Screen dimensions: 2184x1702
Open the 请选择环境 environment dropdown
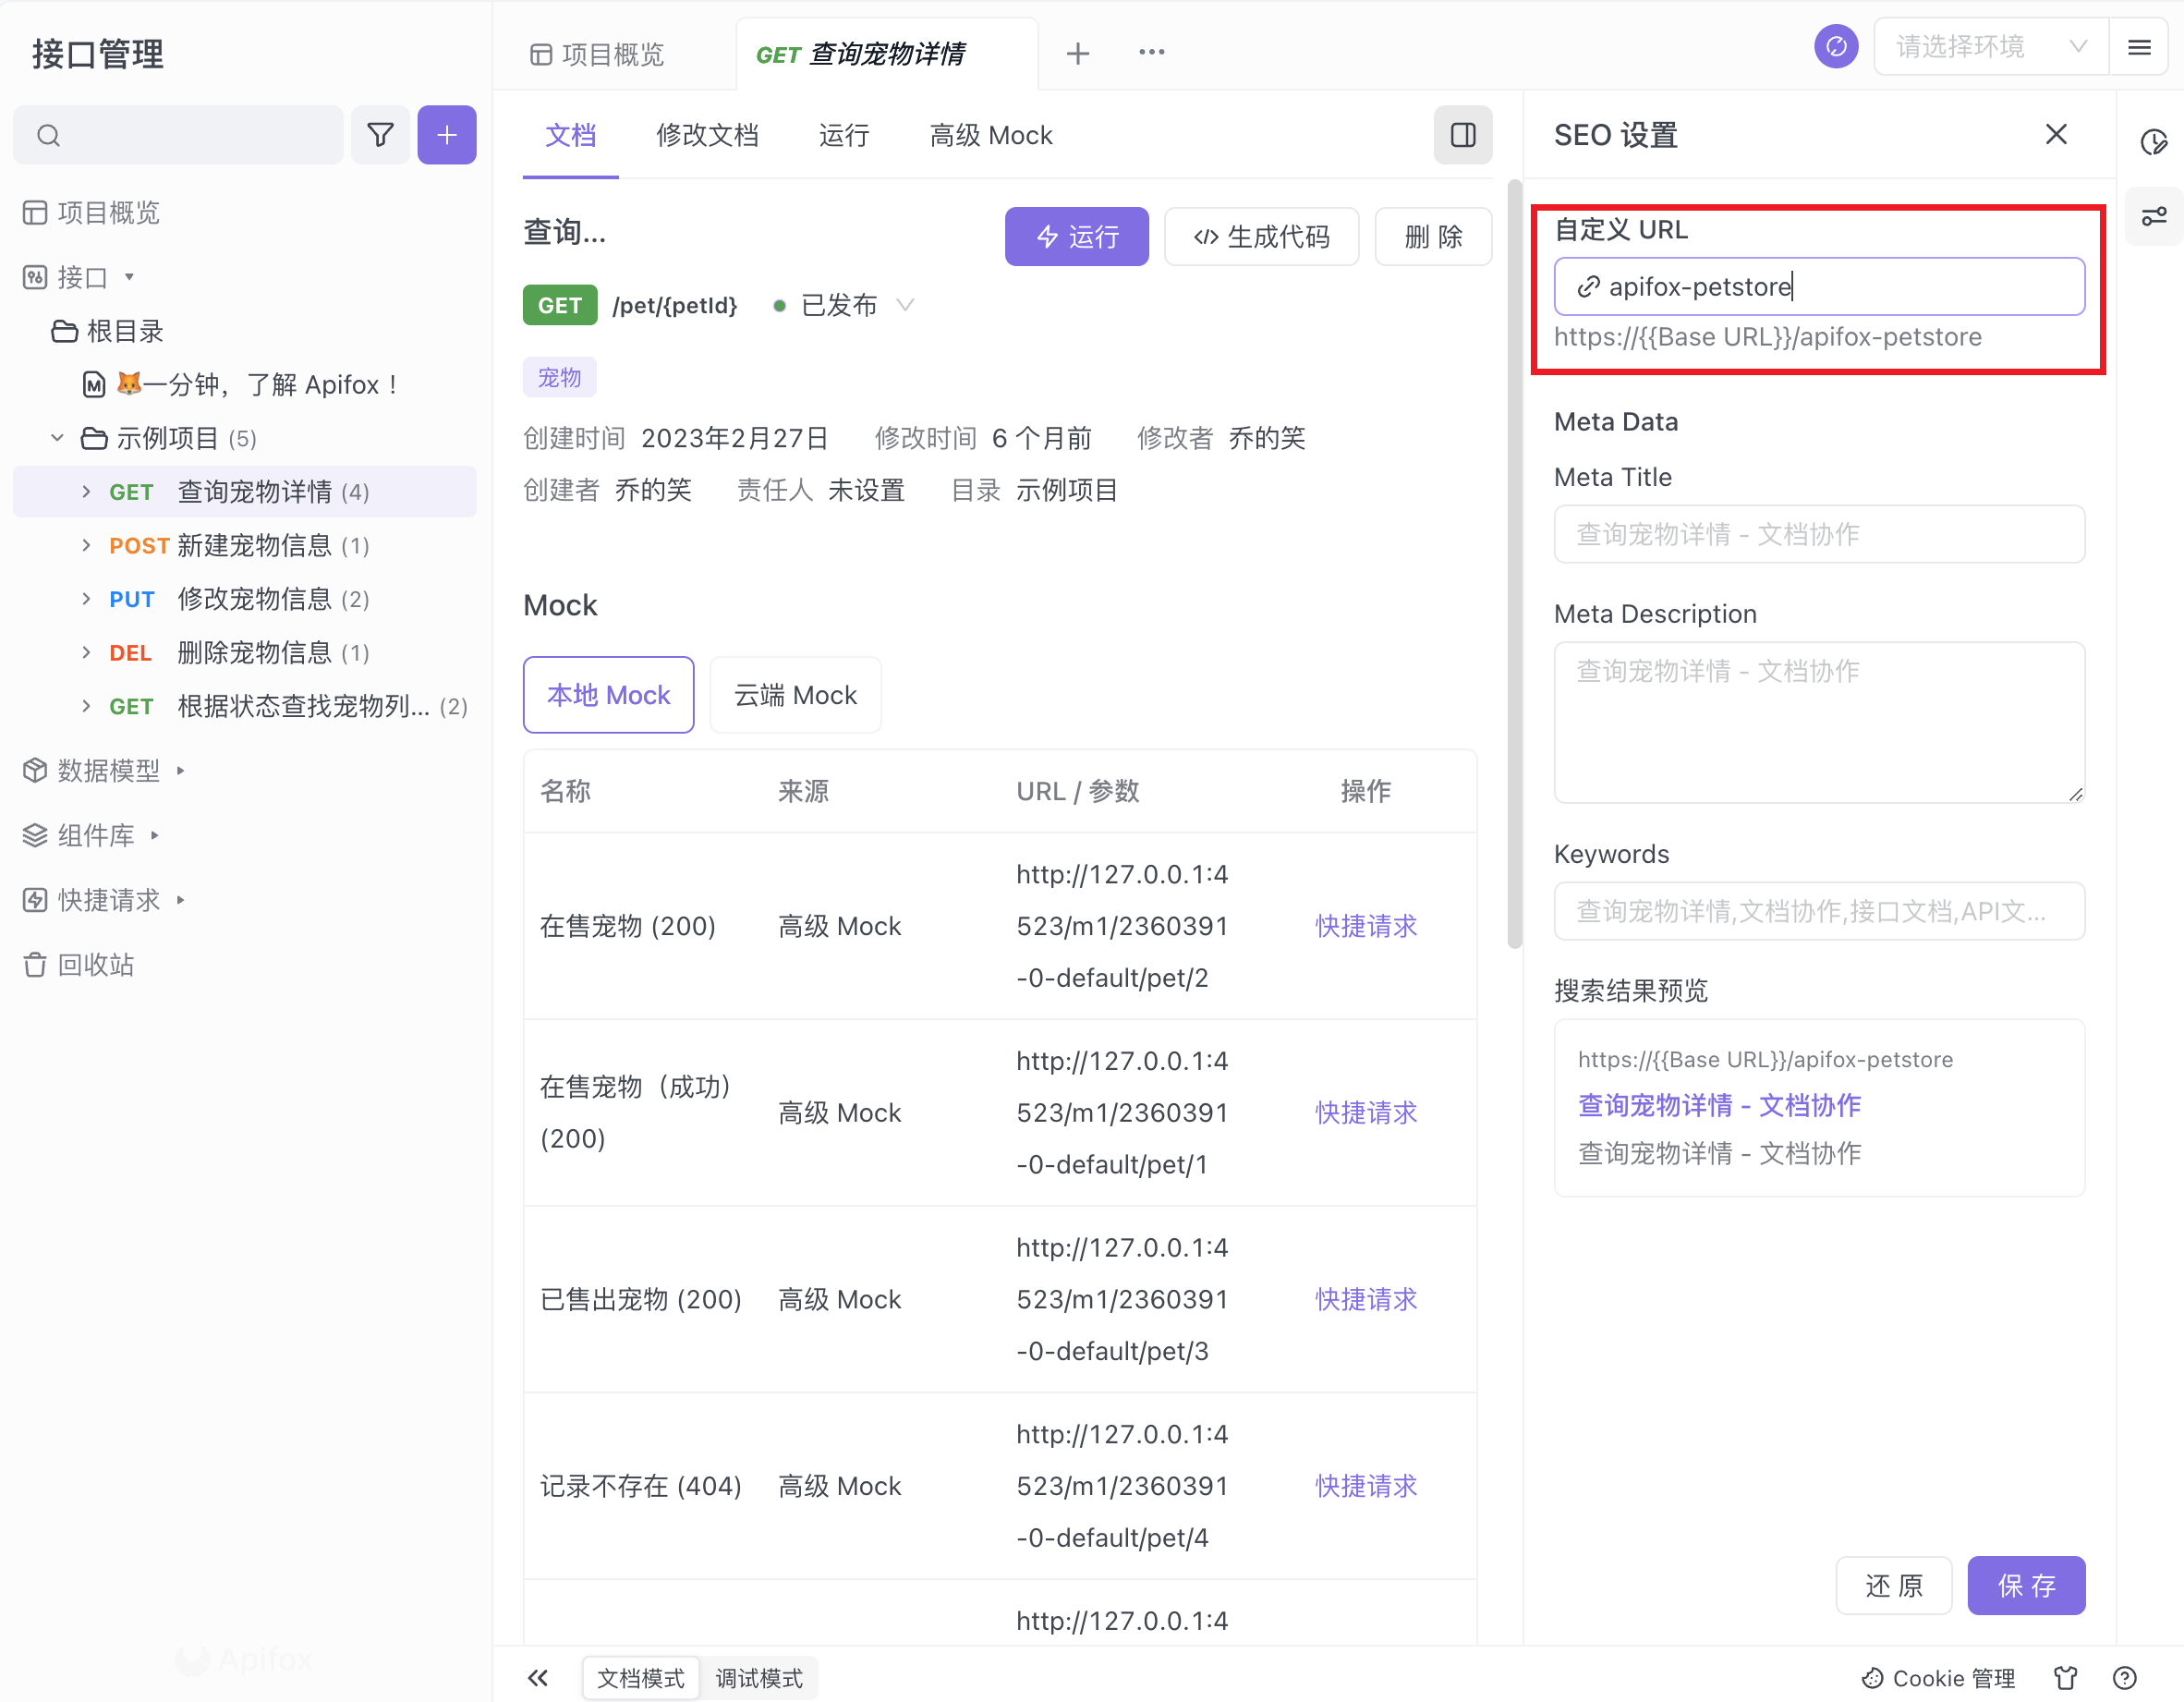[x=1989, y=47]
